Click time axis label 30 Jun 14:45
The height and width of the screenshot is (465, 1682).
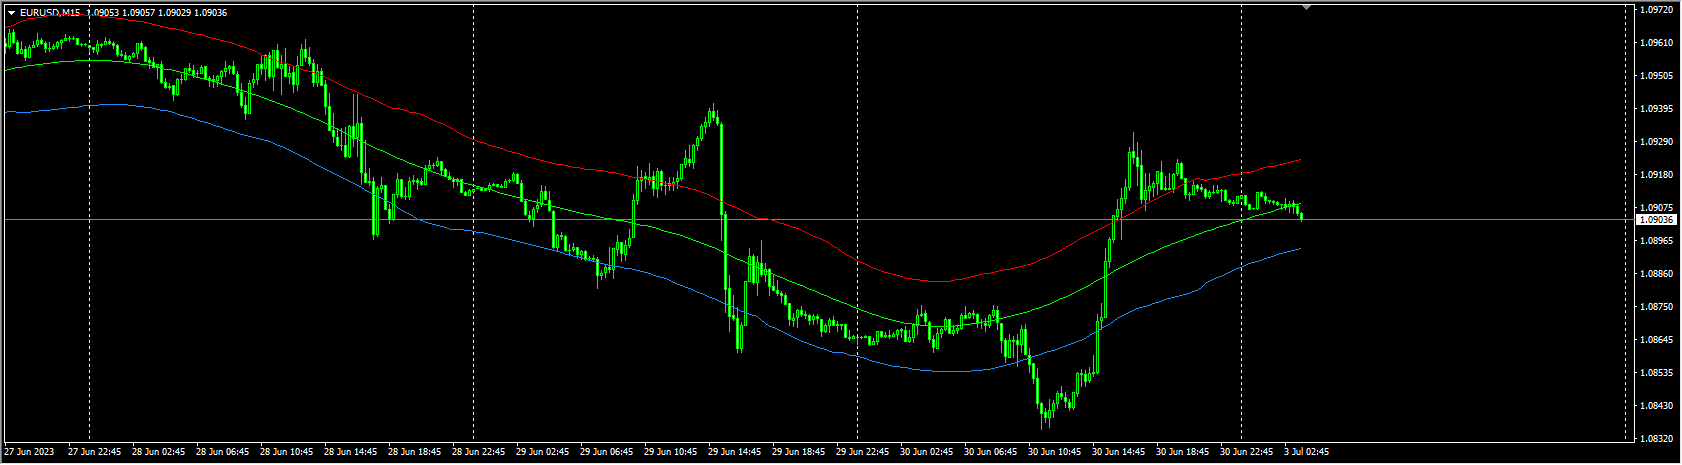pyautogui.click(x=1119, y=452)
